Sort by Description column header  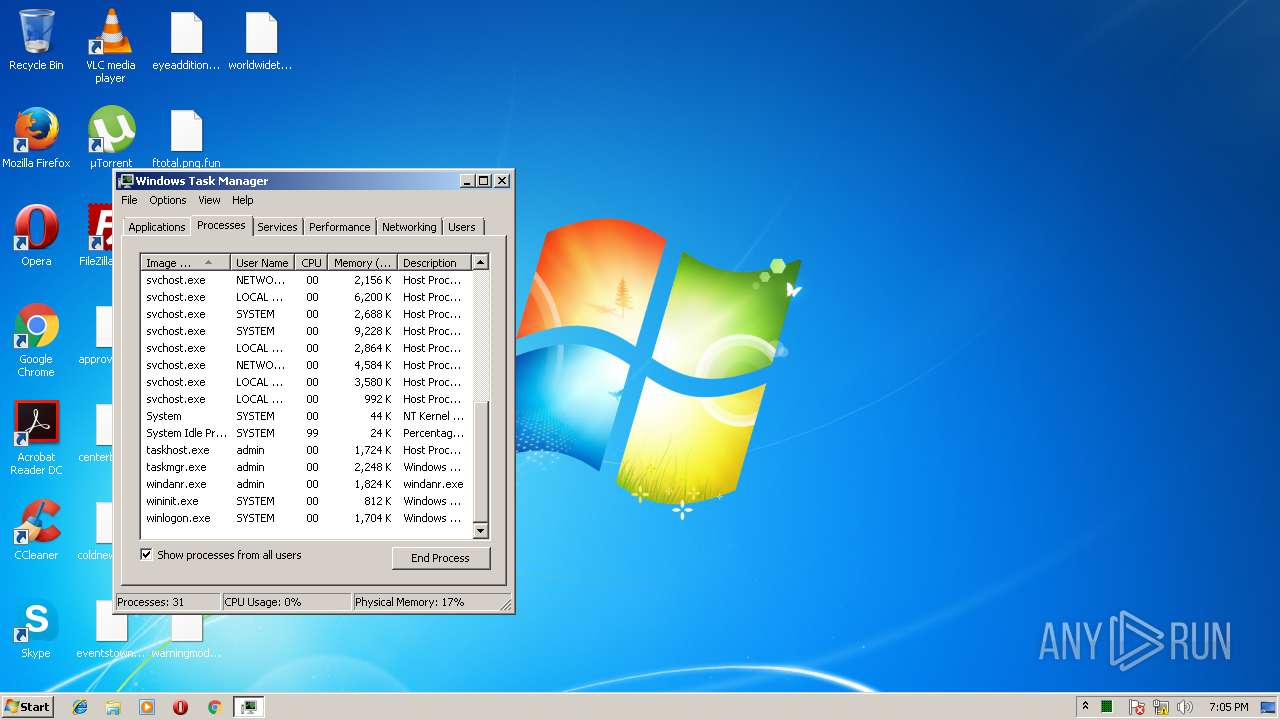coord(434,263)
